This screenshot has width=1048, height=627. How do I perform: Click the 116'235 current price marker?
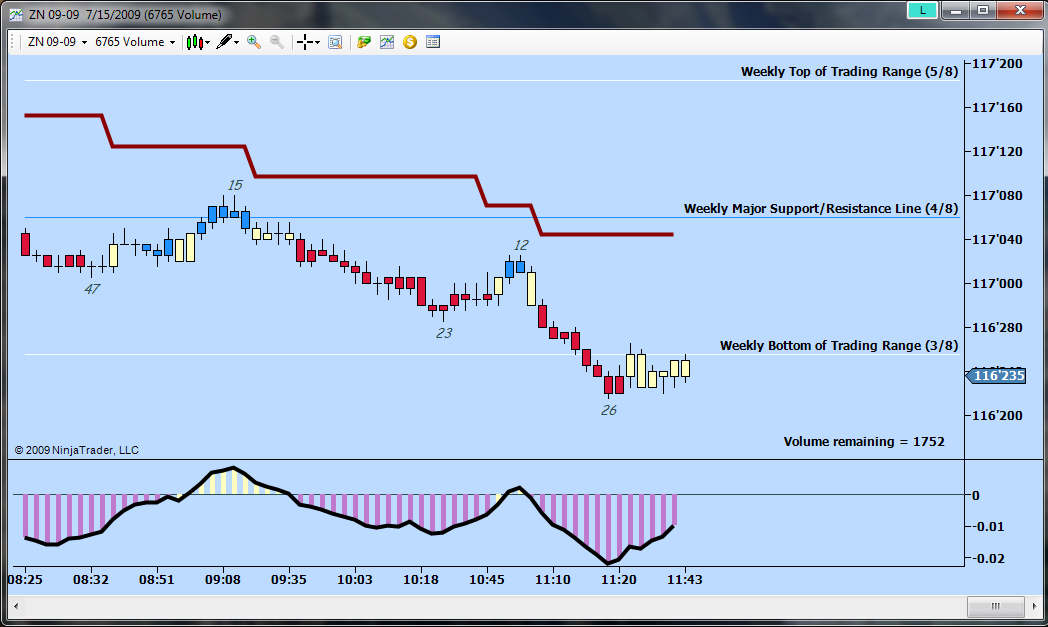(996, 376)
